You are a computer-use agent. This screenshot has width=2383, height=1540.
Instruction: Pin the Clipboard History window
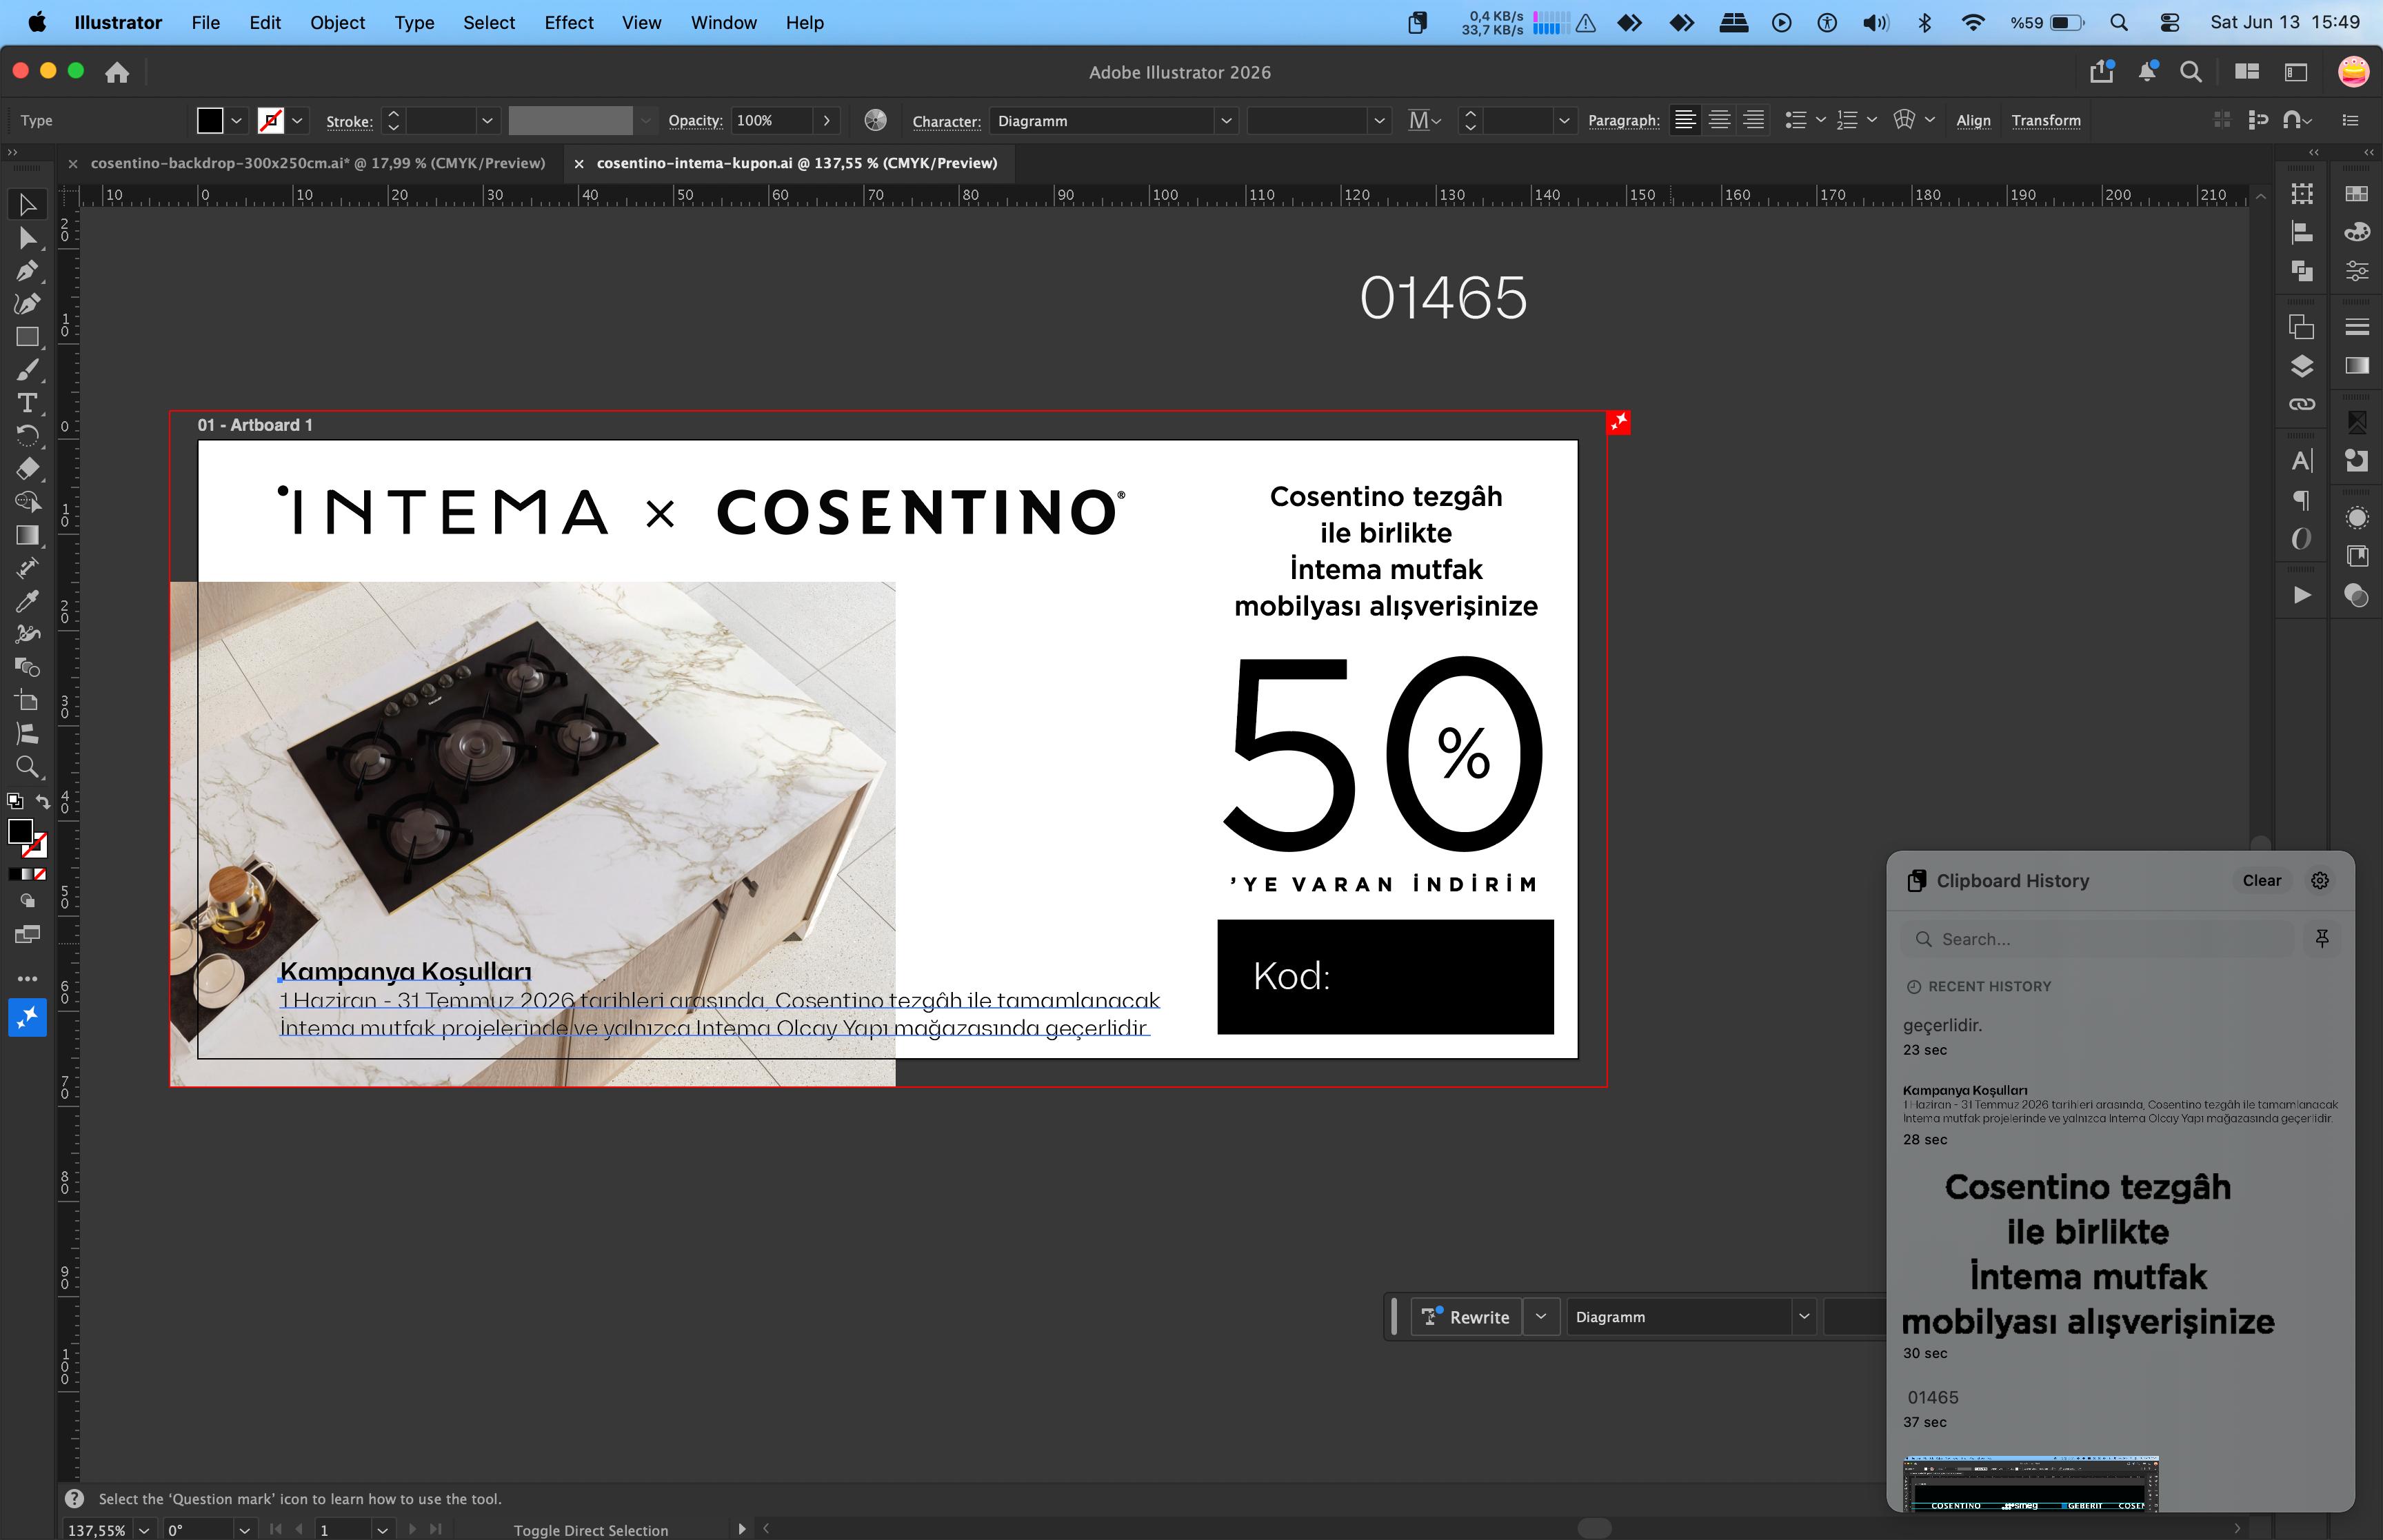tap(2322, 938)
